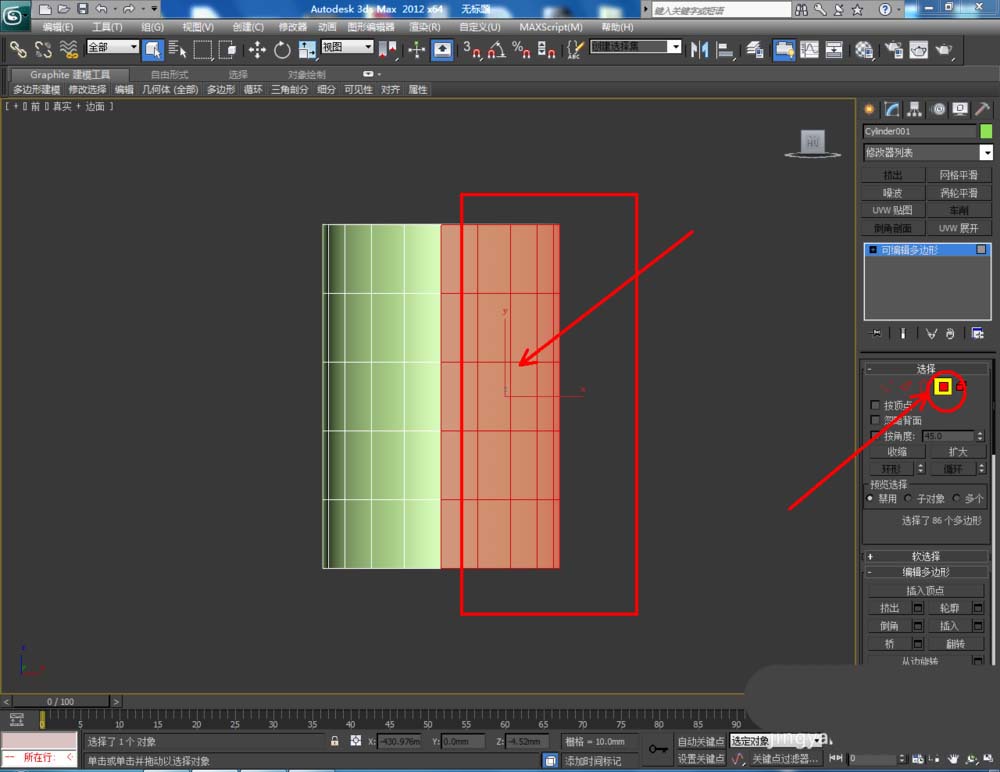Activate the Select and Rotate tool
Screen dimensions: 1000x772
(x=282, y=49)
